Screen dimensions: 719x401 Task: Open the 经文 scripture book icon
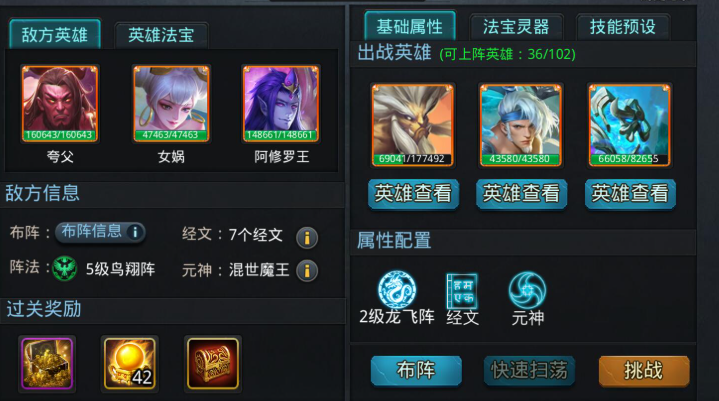tap(462, 291)
